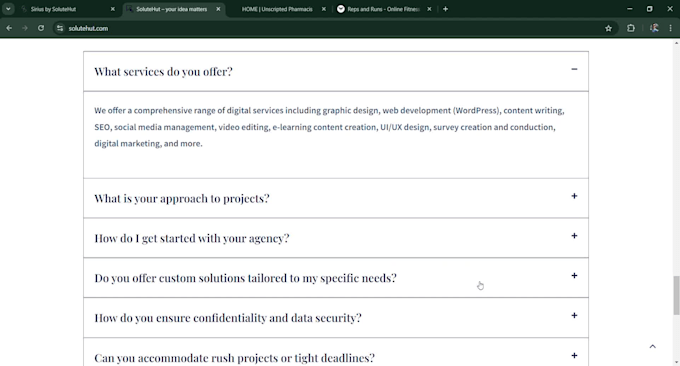The image size is (680, 366).
Task: Switch to Reps and Runs tab
Action: pos(384,9)
